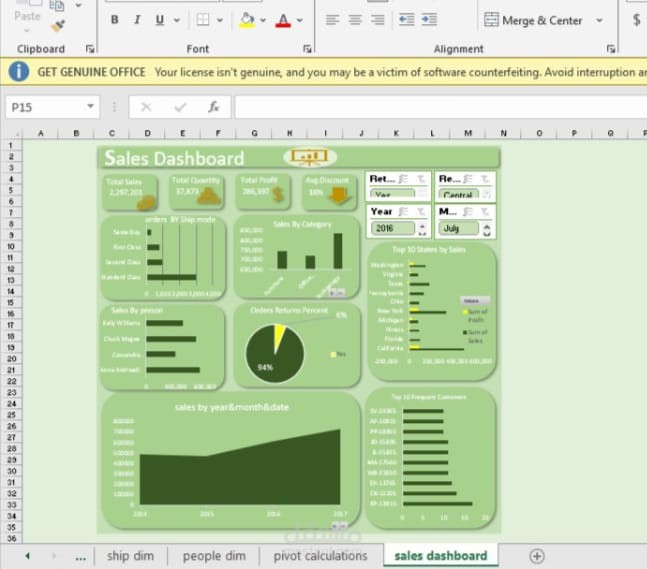Clear filter on the Region slicer
This screenshot has height=569, width=647.
(485, 179)
